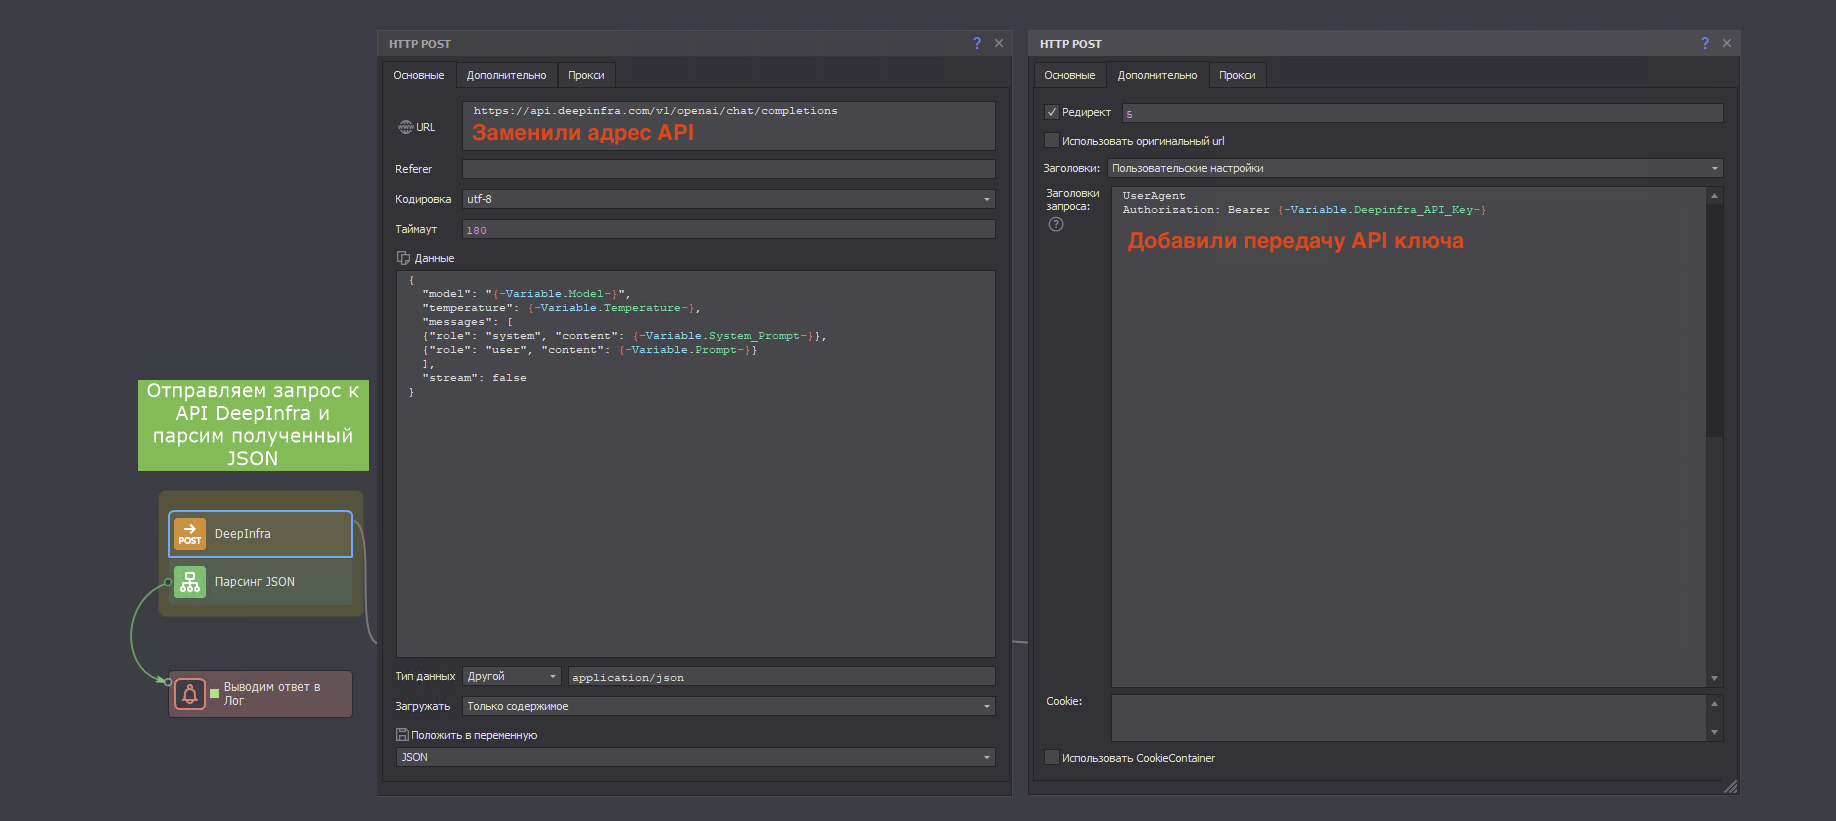The height and width of the screenshot is (821, 1836).
Task: Click the orange POST icon on DeepInfra action
Action: (x=189, y=534)
